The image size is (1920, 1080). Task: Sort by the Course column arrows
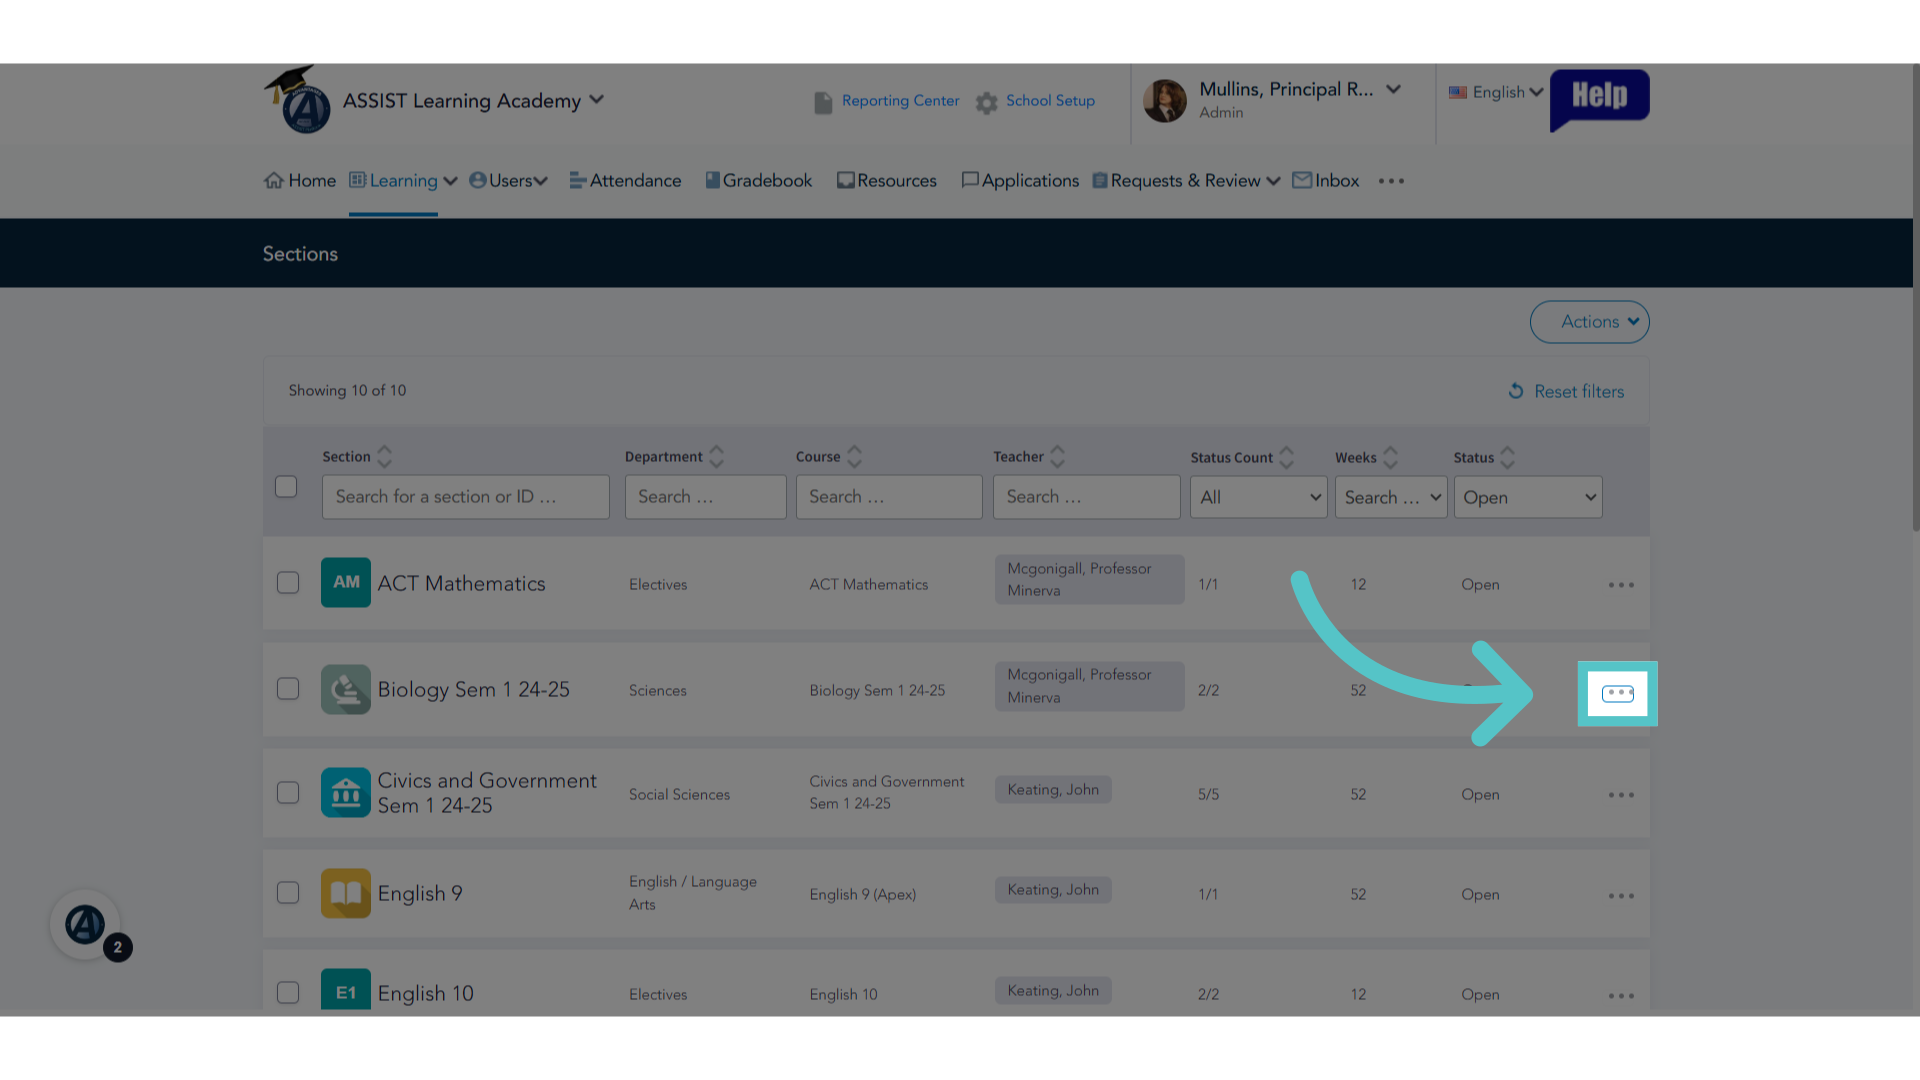click(x=854, y=457)
